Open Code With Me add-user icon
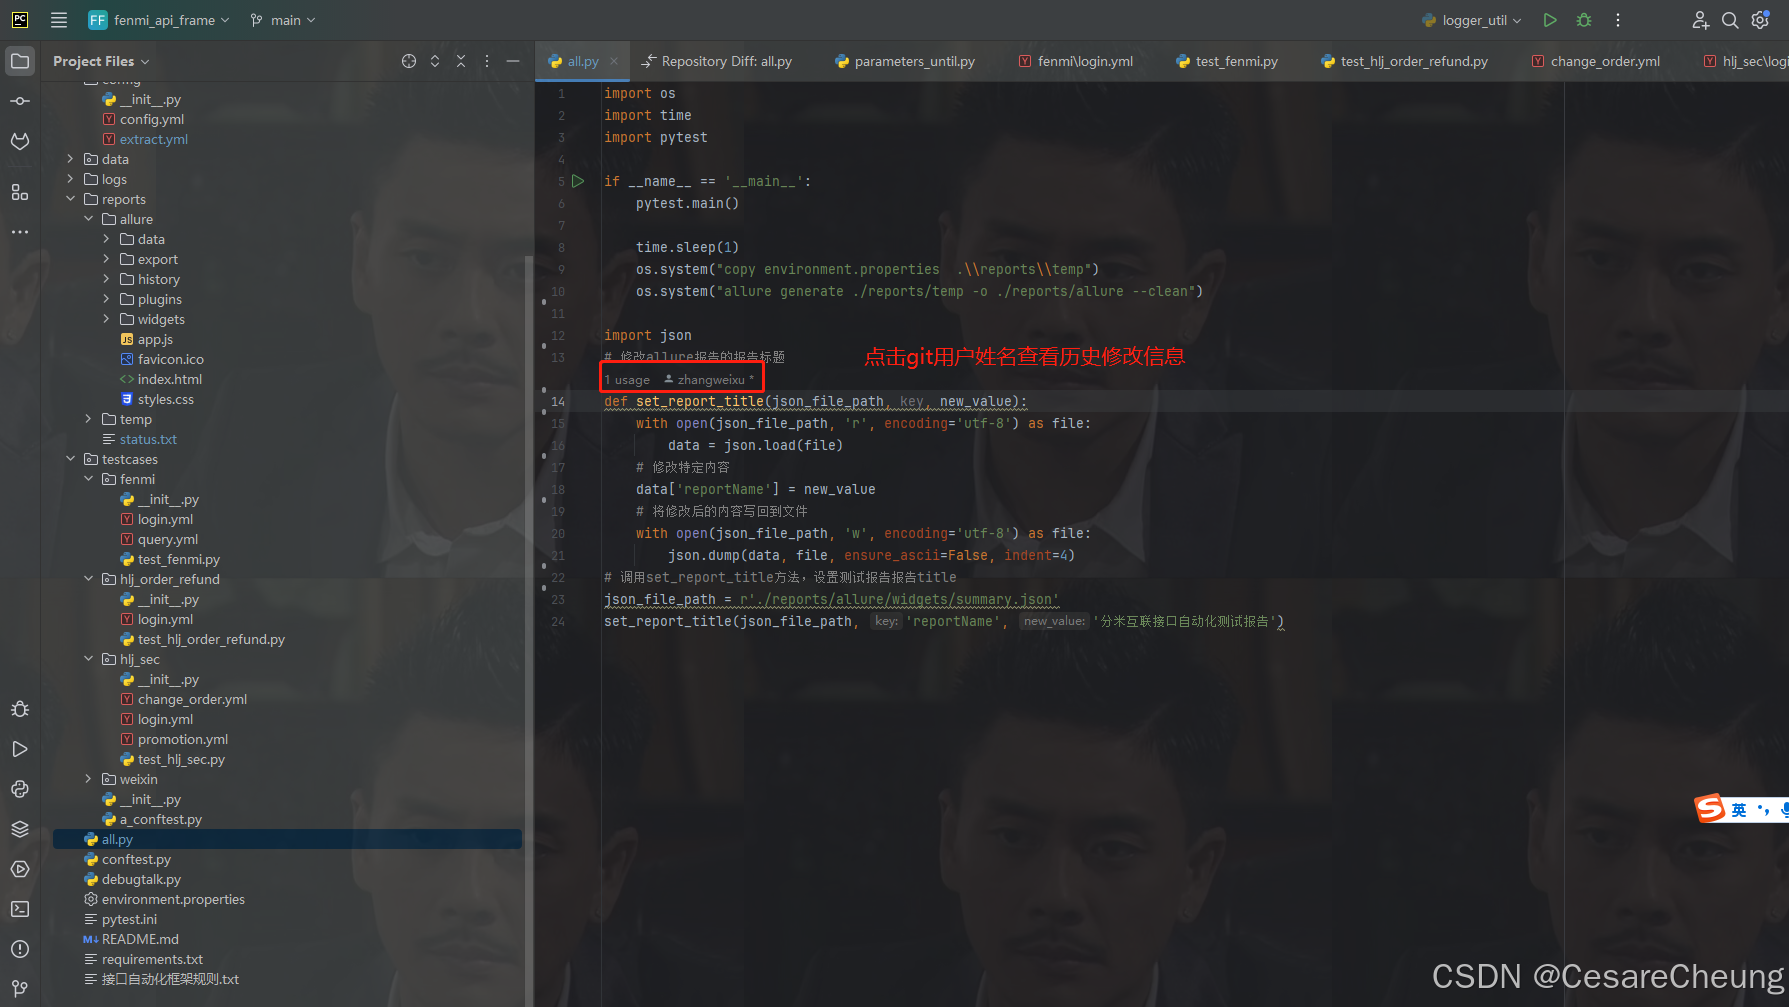Screen dimensions: 1789x1007 pyautogui.click(x=1700, y=20)
